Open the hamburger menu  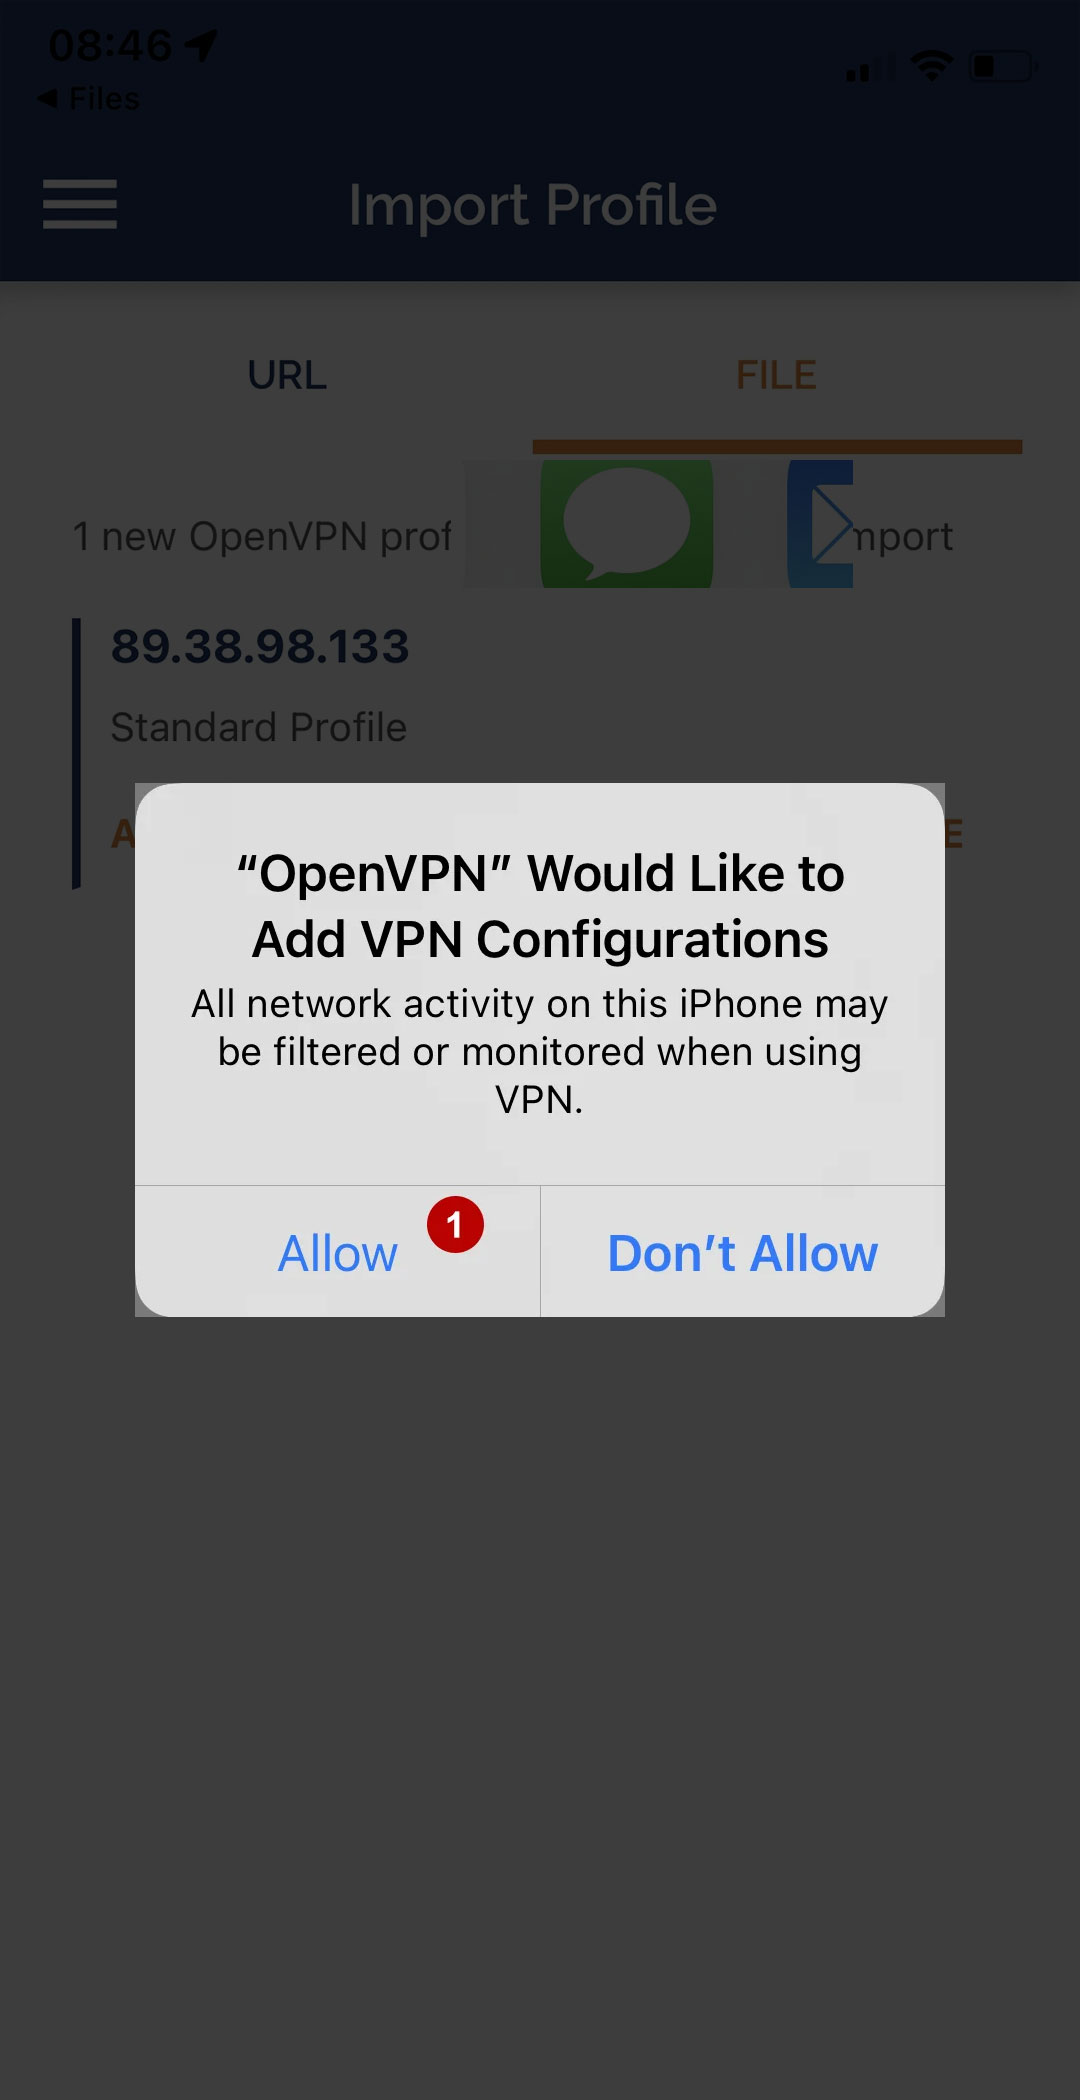[x=80, y=204]
